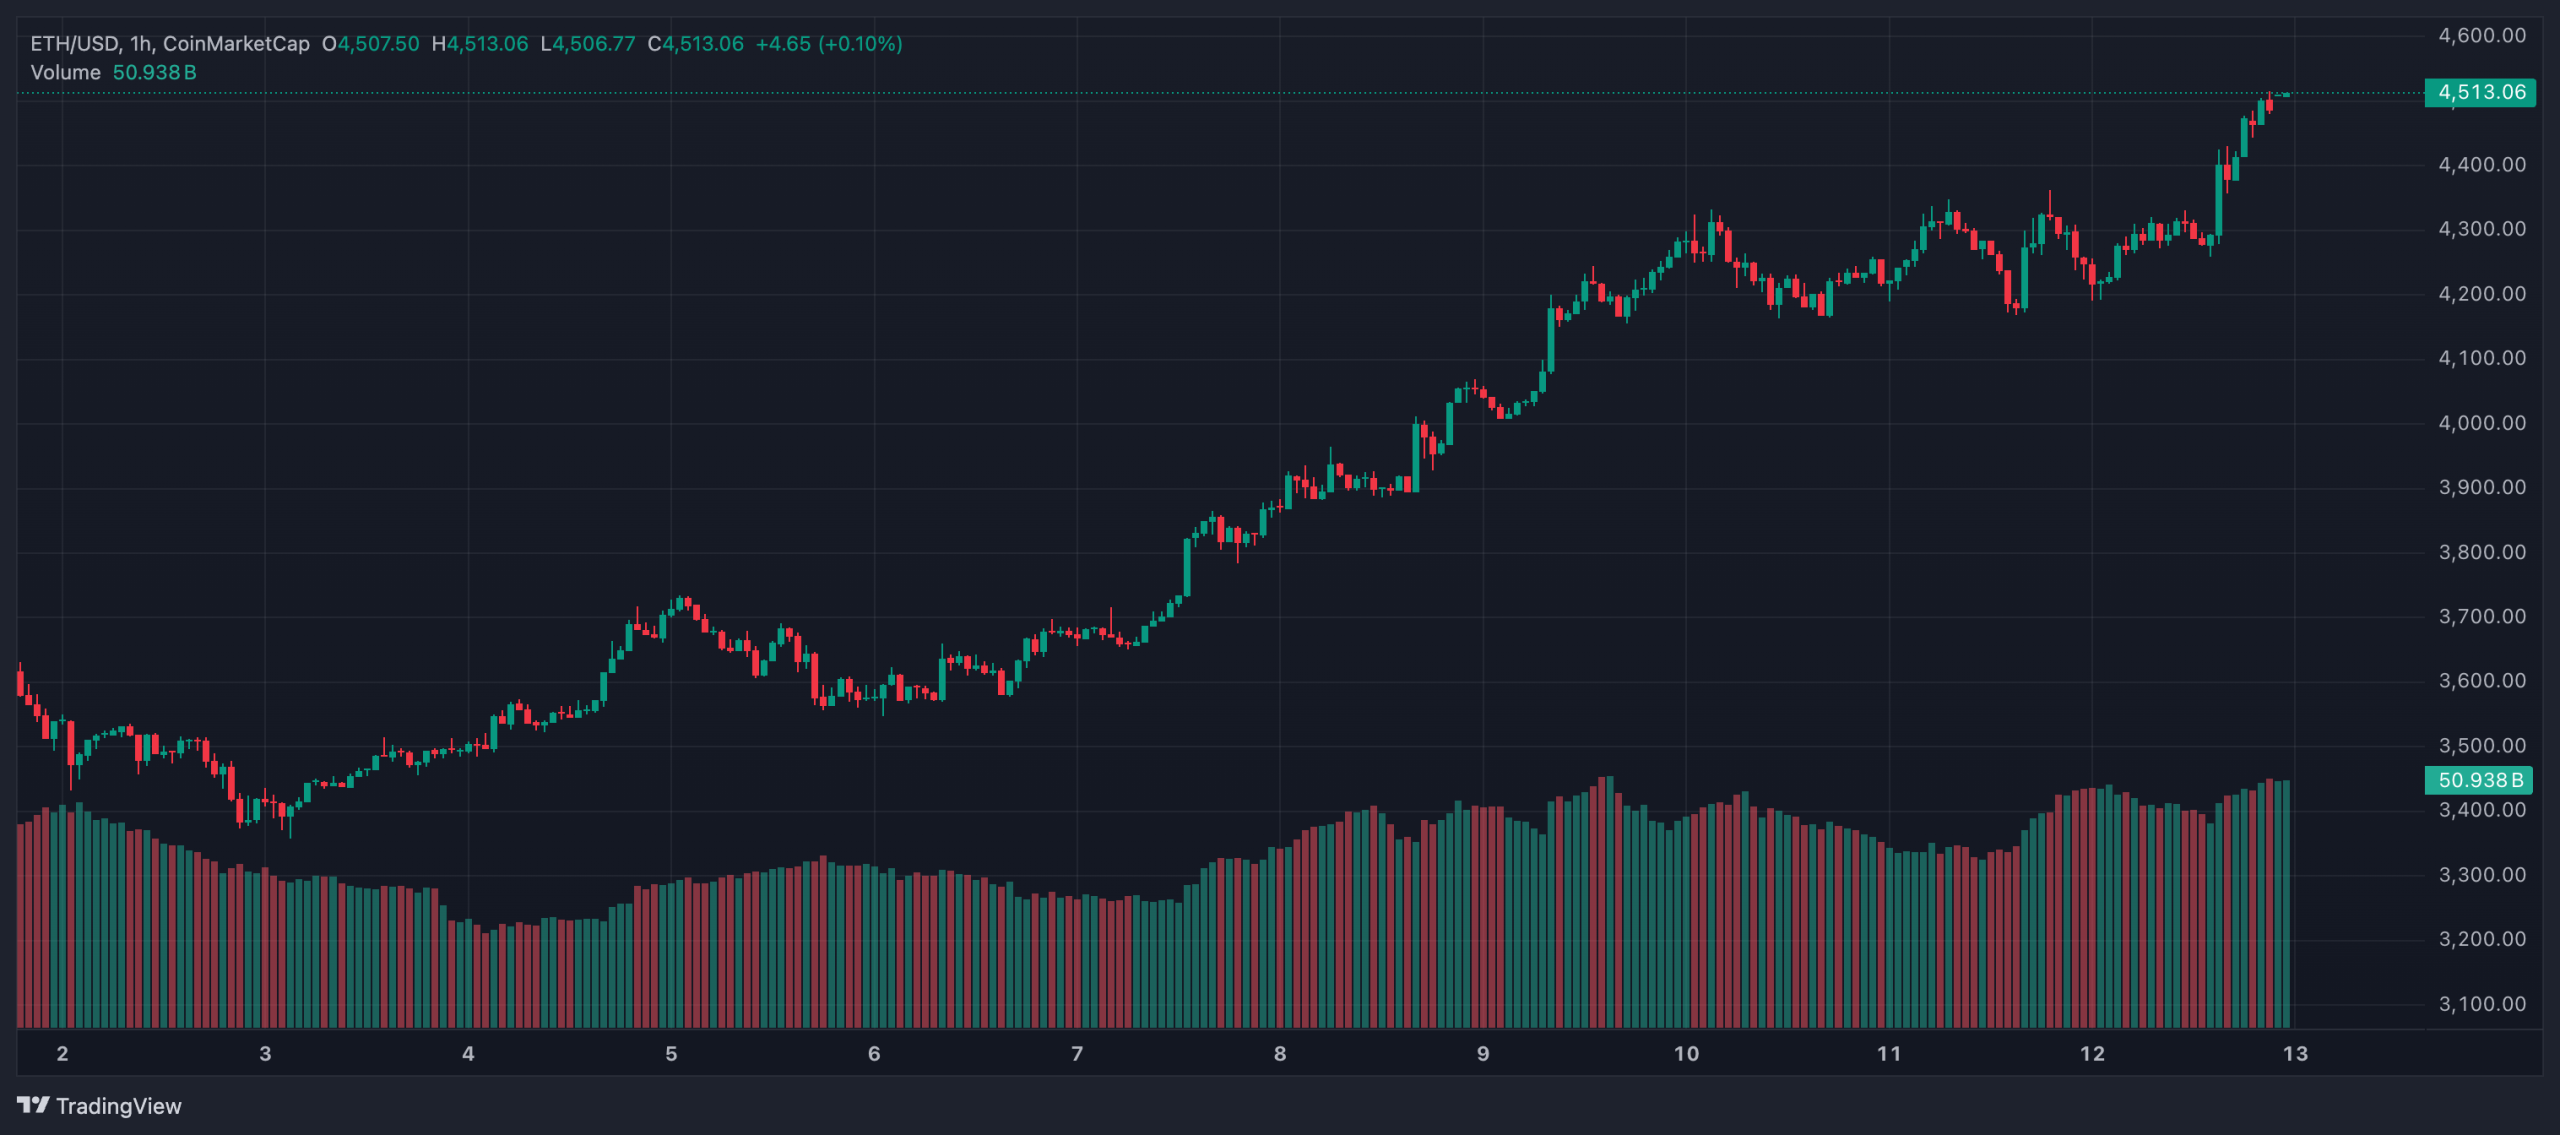Click the Volume indicator label
The width and height of the screenshot is (2560, 1135).
(x=65, y=73)
